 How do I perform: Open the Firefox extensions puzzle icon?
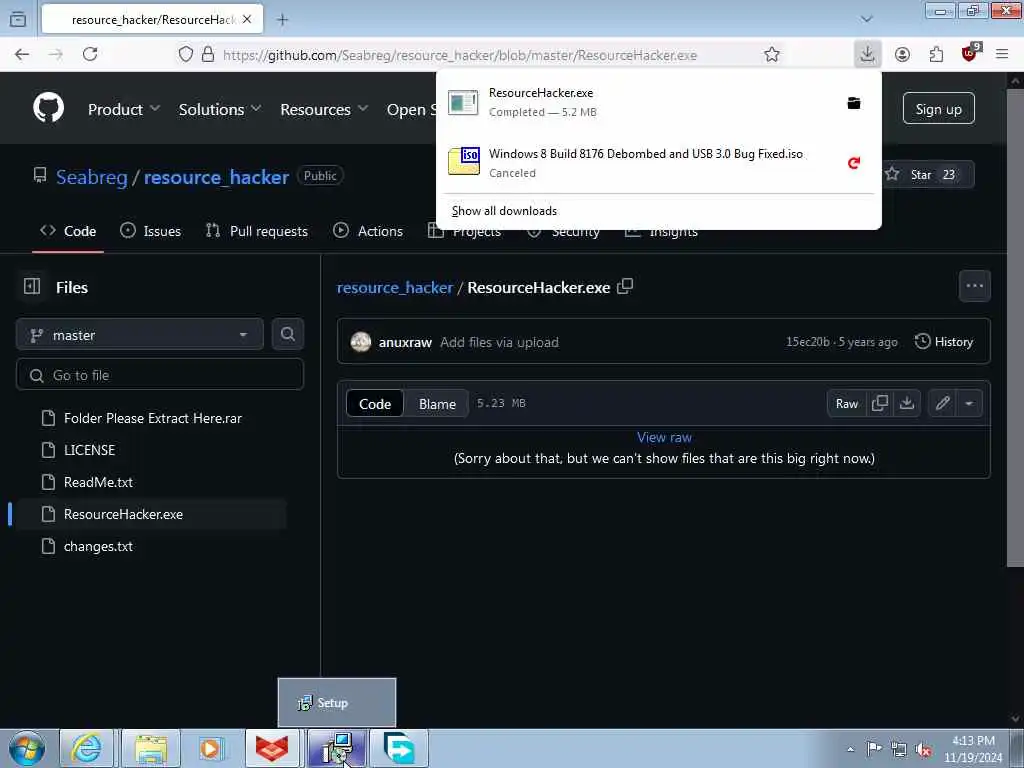[x=936, y=54]
